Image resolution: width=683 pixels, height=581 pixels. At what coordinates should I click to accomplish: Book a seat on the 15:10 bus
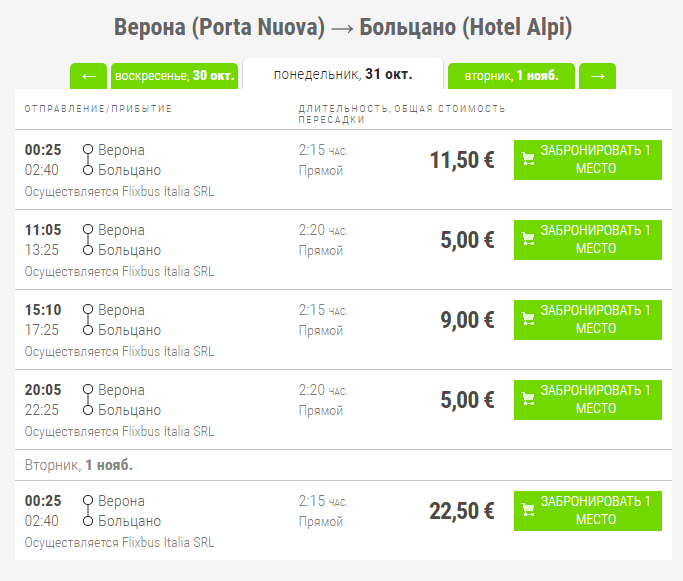pos(588,320)
